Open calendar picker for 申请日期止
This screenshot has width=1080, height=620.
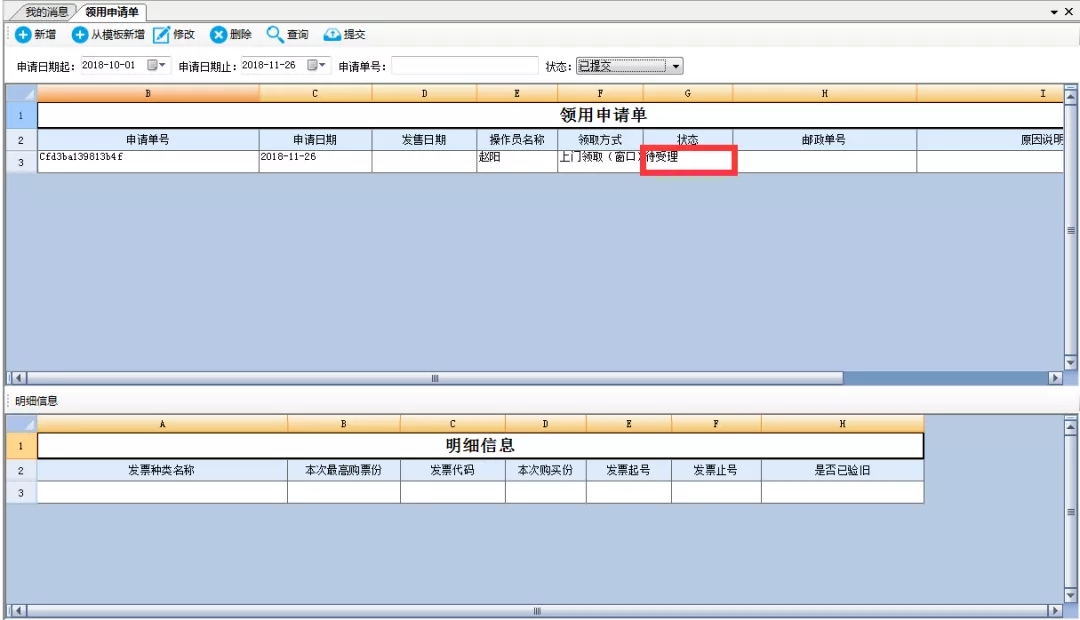pyautogui.click(x=318, y=66)
